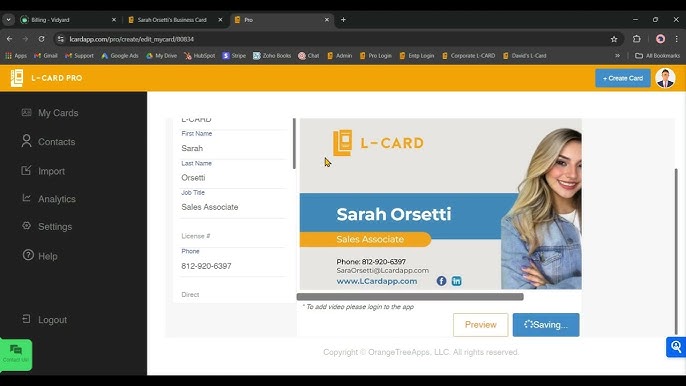Click the browser profile avatar icon
This screenshot has width=686, height=386.
click(x=661, y=39)
